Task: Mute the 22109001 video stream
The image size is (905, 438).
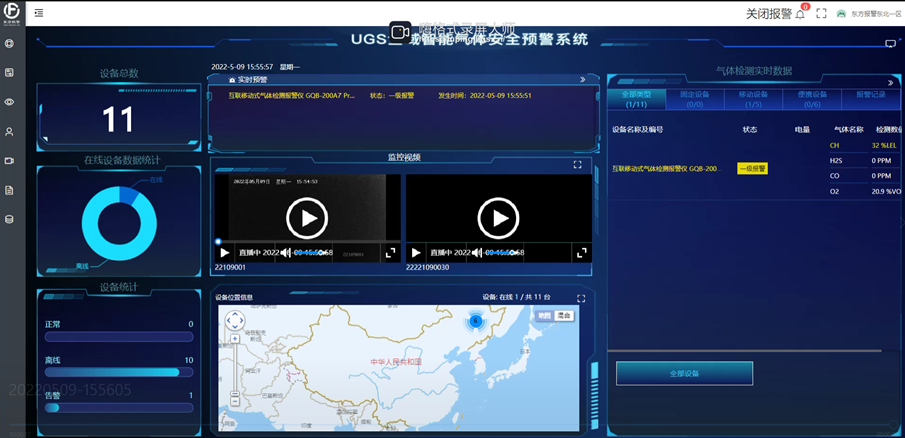Action: (x=285, y=253)
